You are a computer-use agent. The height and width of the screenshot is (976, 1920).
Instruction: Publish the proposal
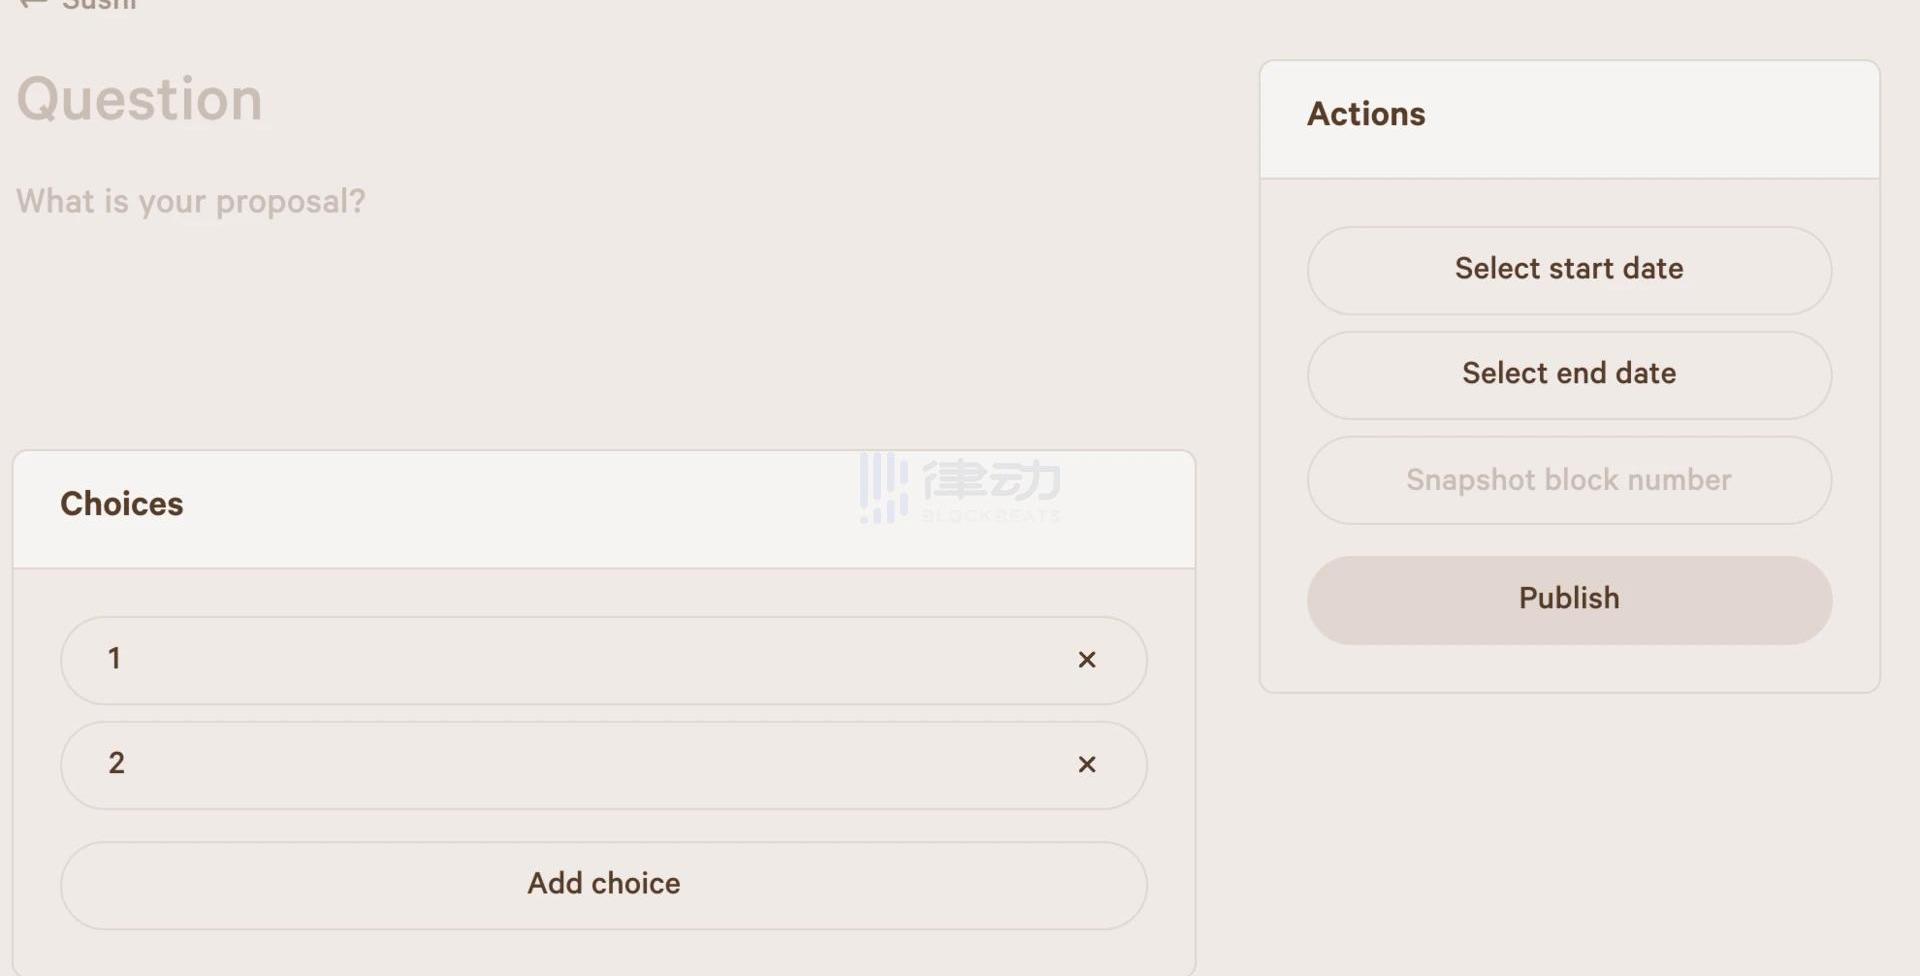[x=1569, y=599]
